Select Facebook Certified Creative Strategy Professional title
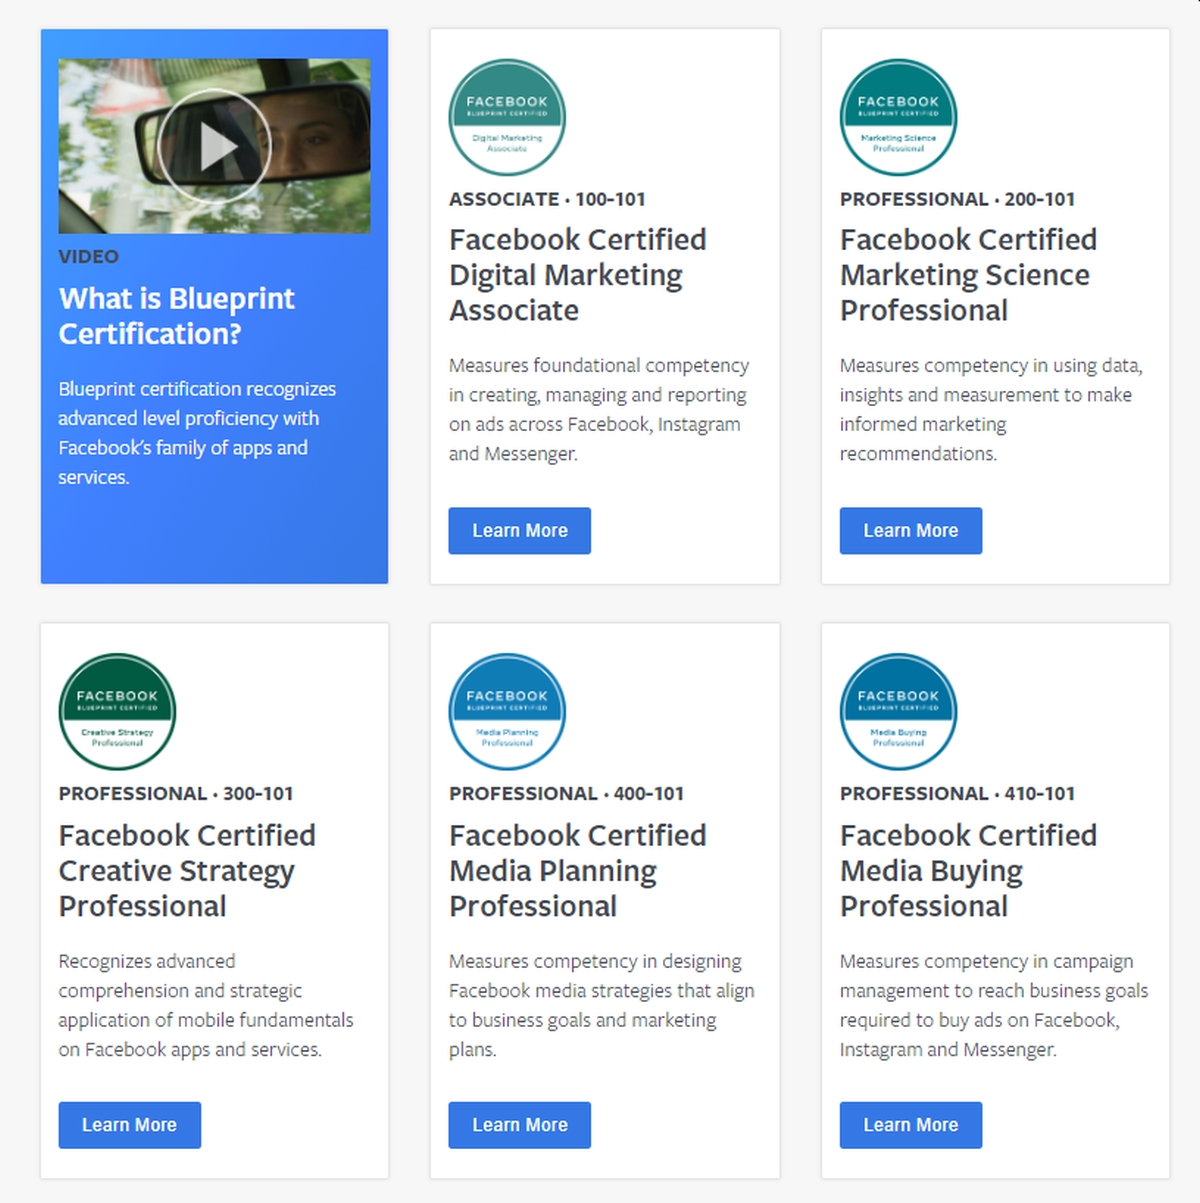The width and height of the screenshot is (1200, 1203). tap(187, 870)
